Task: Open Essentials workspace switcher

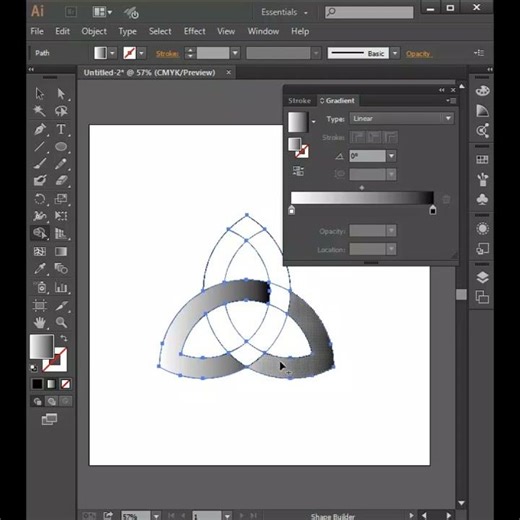Action: [x=284, y=12]
